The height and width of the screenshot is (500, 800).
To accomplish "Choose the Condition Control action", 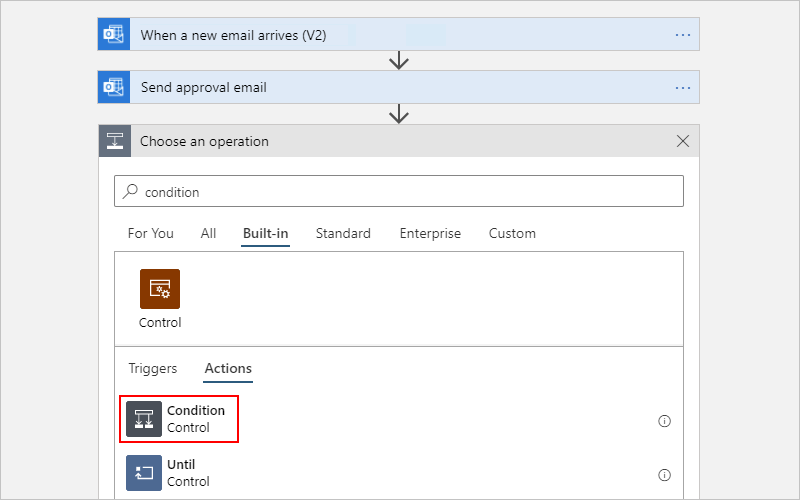I will pyautogui.click(x=179, y=419).
